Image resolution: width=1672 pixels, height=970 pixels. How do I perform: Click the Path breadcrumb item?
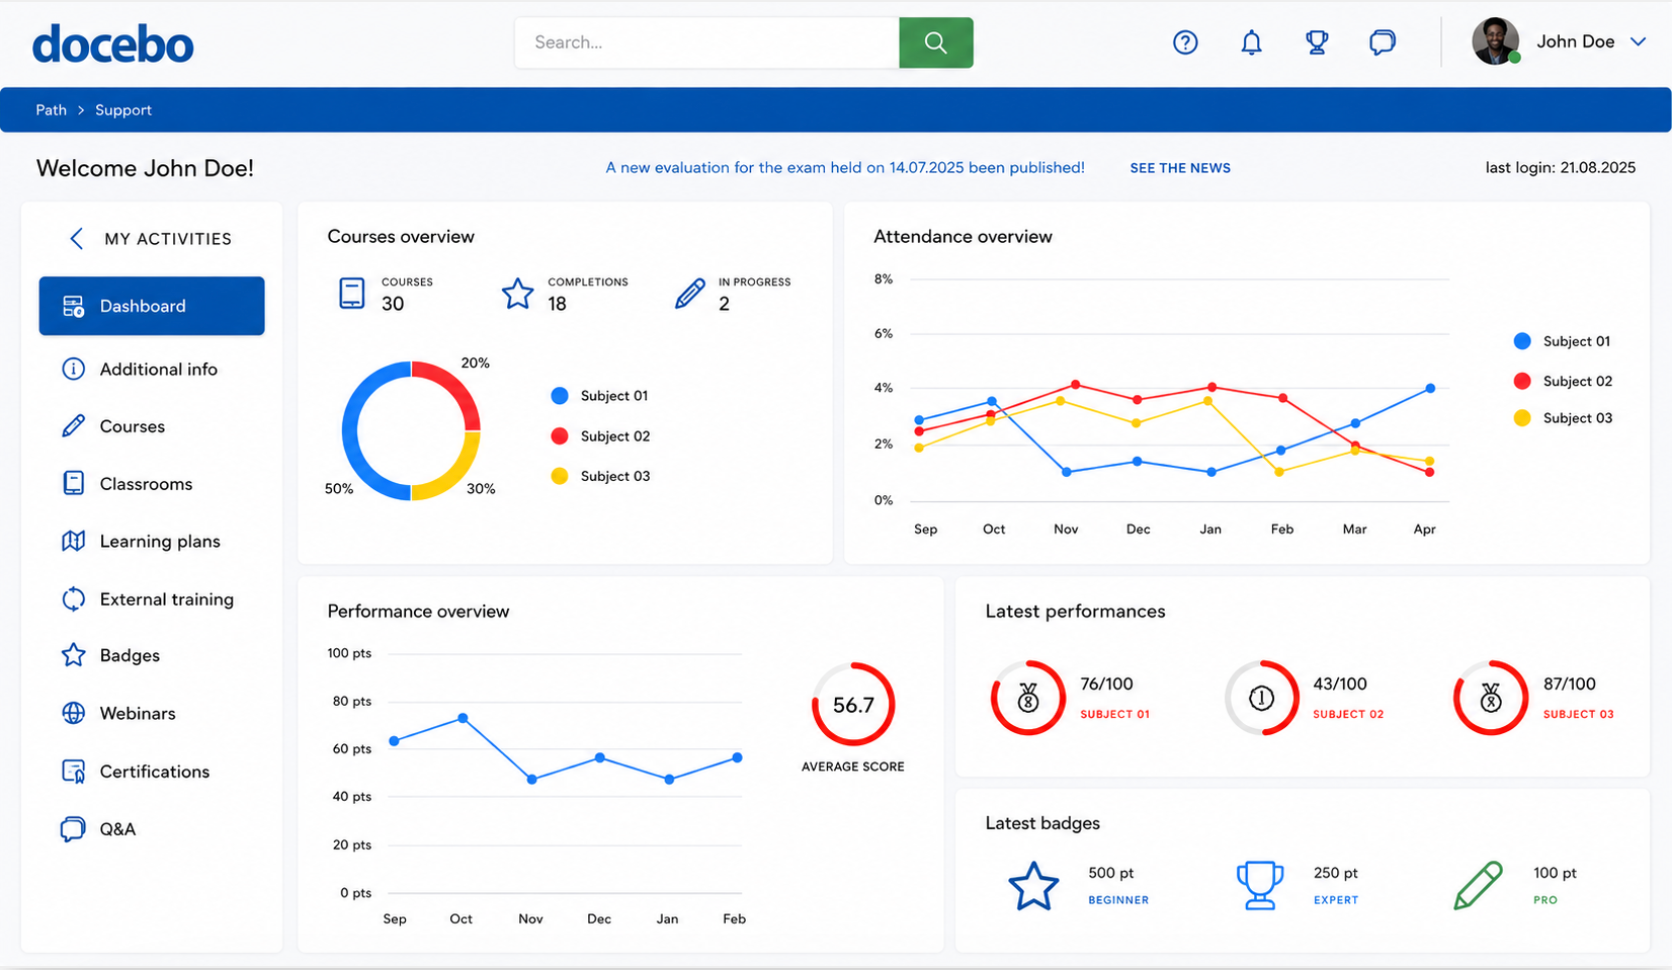[x=51, y=110]
